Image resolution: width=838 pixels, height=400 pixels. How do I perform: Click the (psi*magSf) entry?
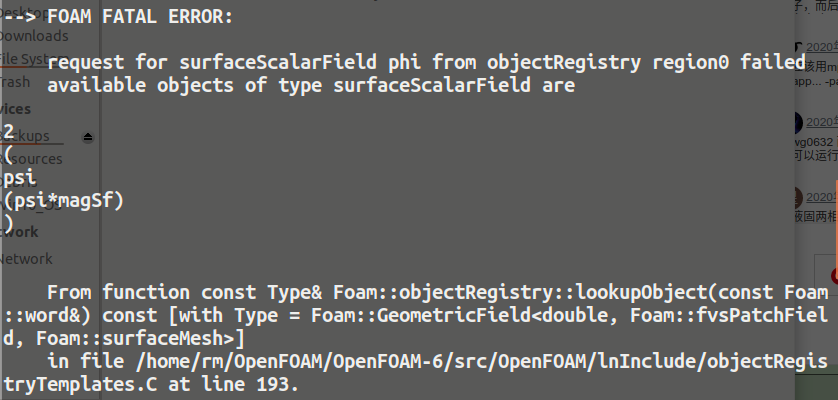click(x=64, y=202)
